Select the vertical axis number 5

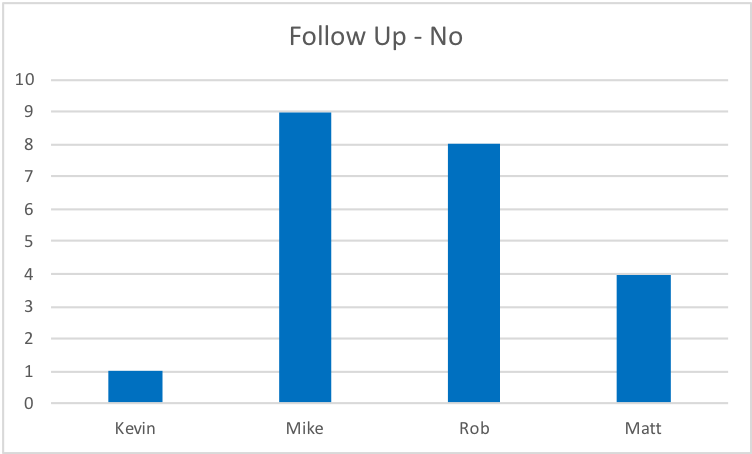coord(31,242)
